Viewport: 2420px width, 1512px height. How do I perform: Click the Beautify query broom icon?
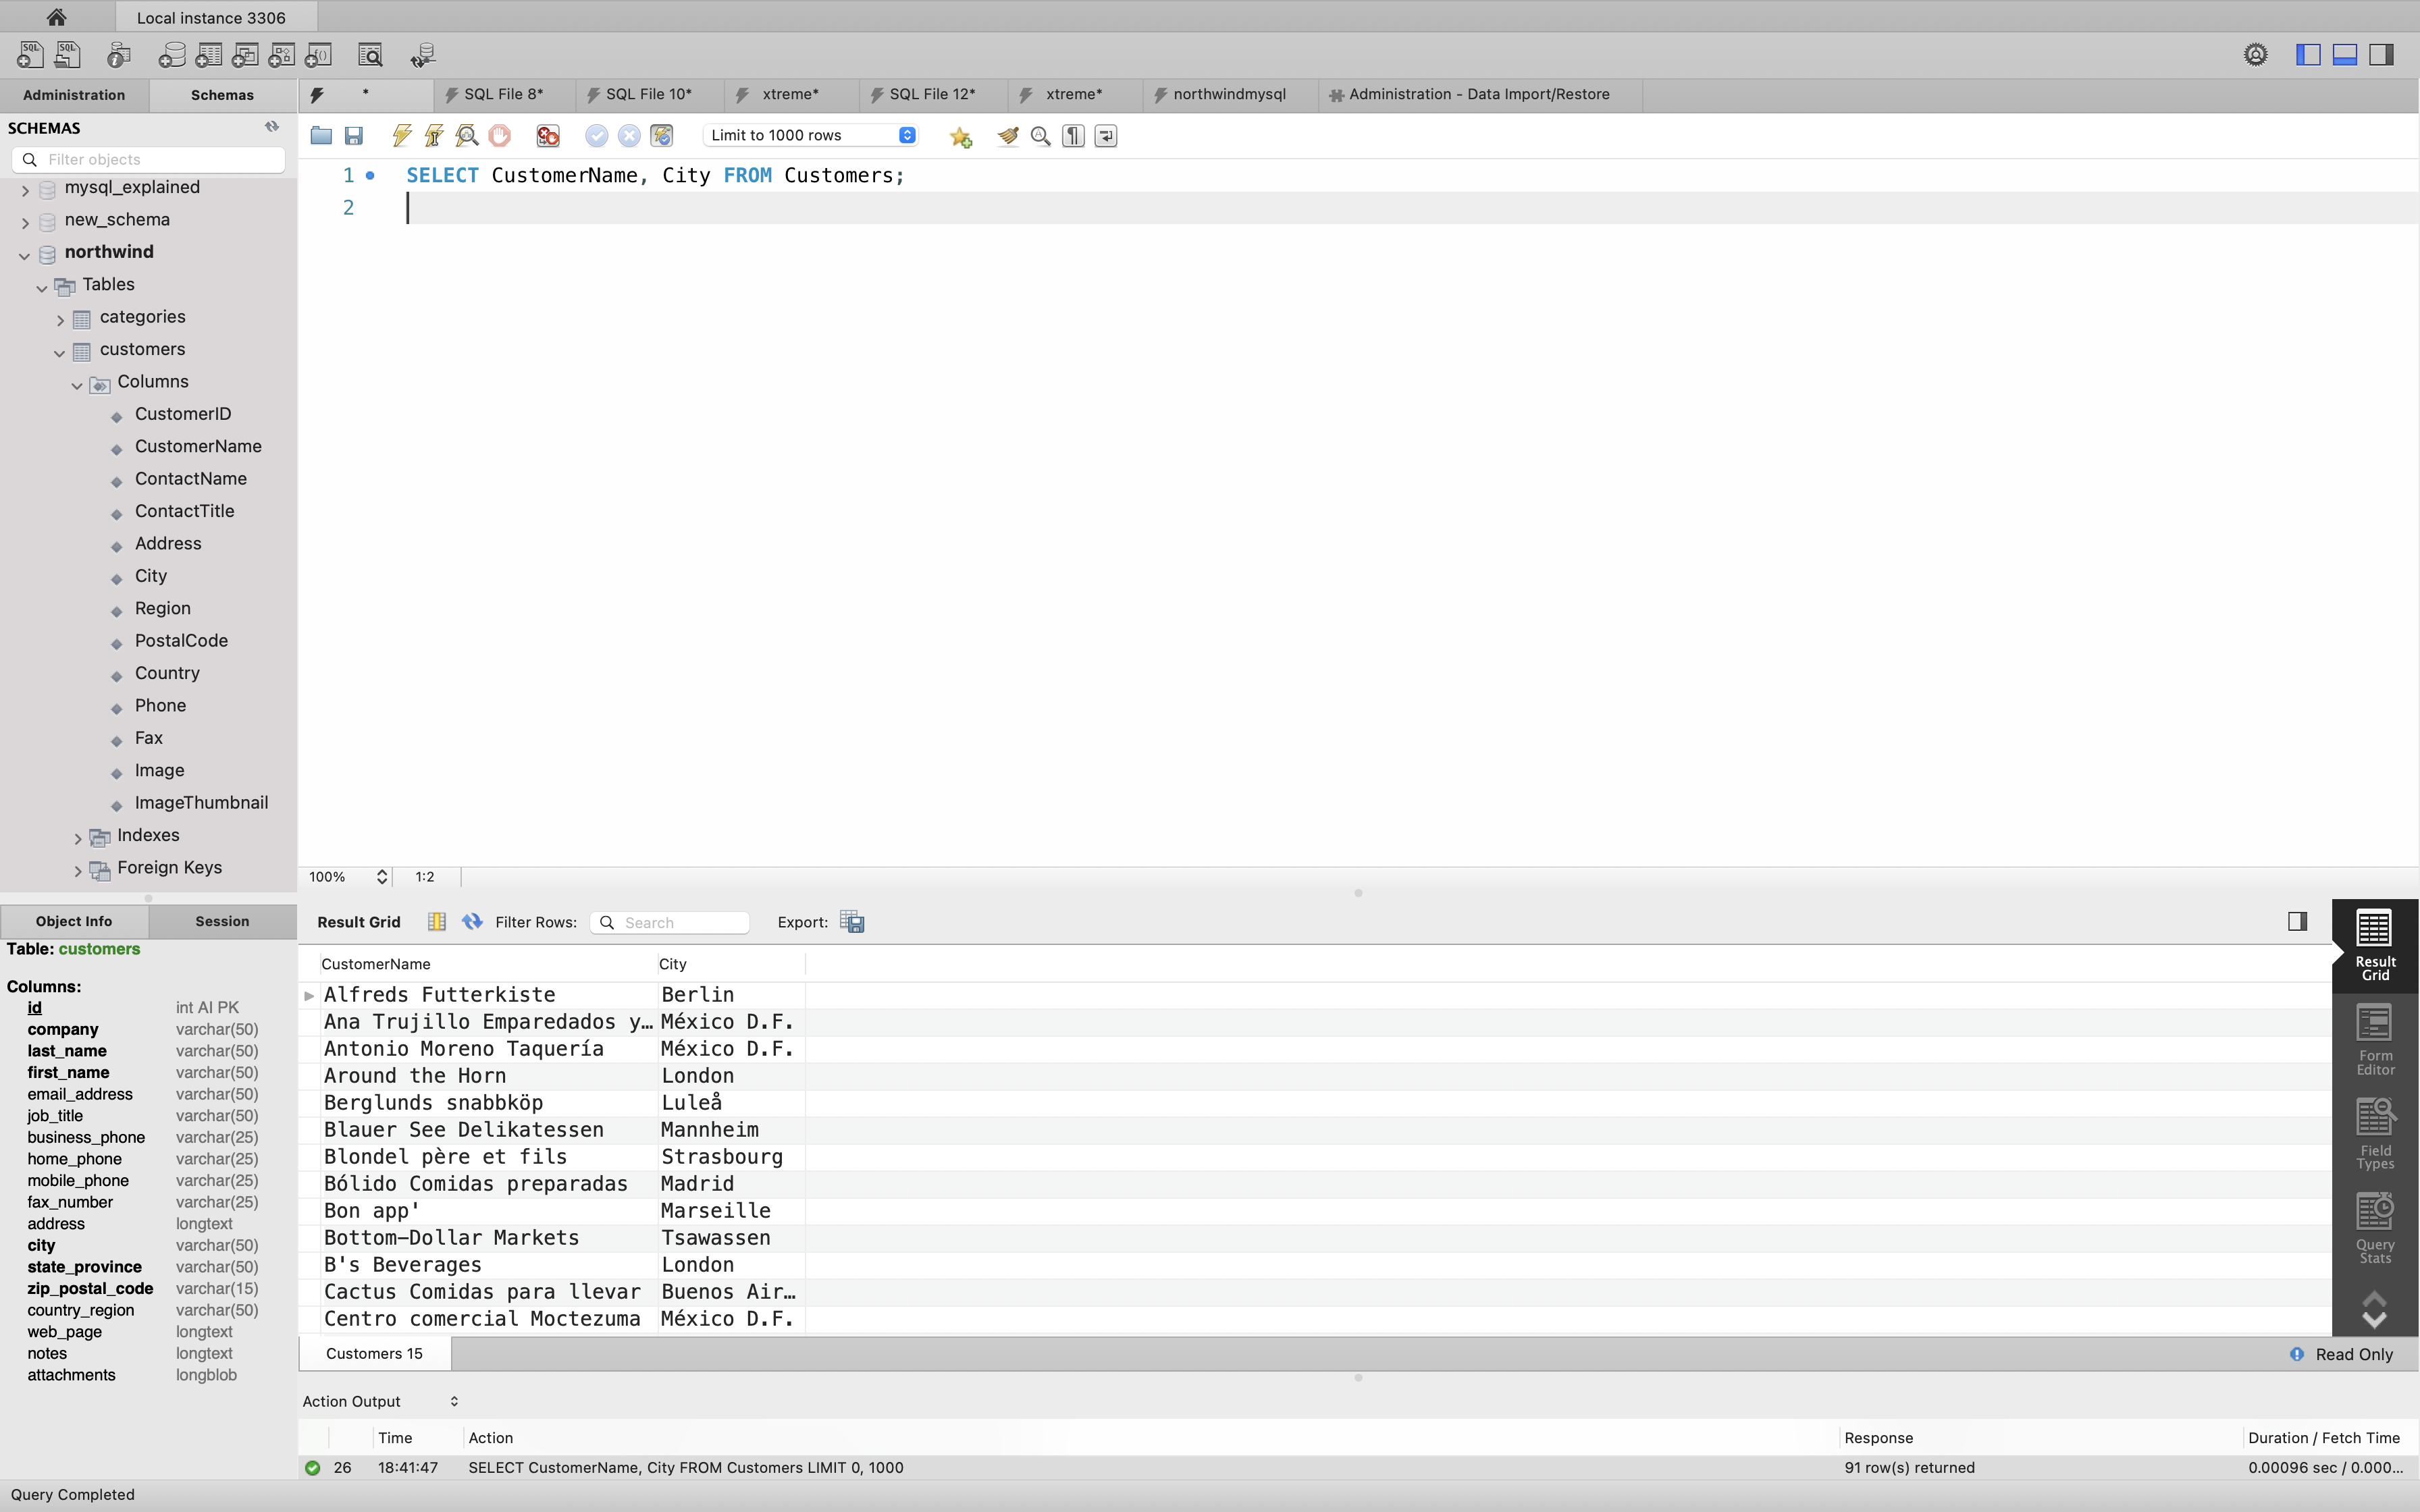[x=1007, y=135]
